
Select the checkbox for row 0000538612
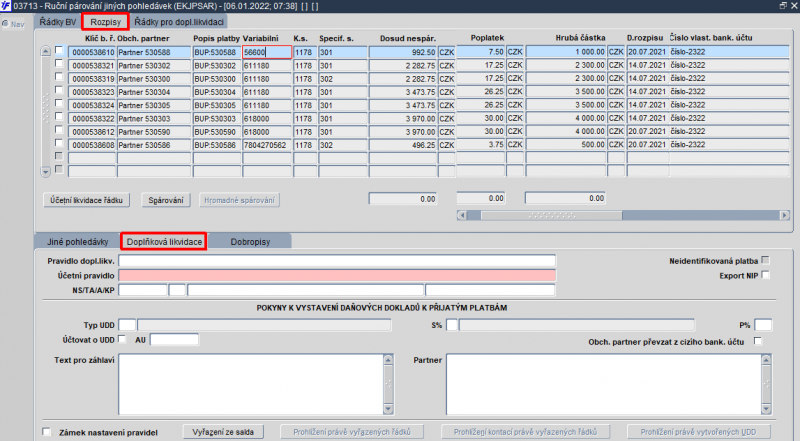[x=59, y=130]
